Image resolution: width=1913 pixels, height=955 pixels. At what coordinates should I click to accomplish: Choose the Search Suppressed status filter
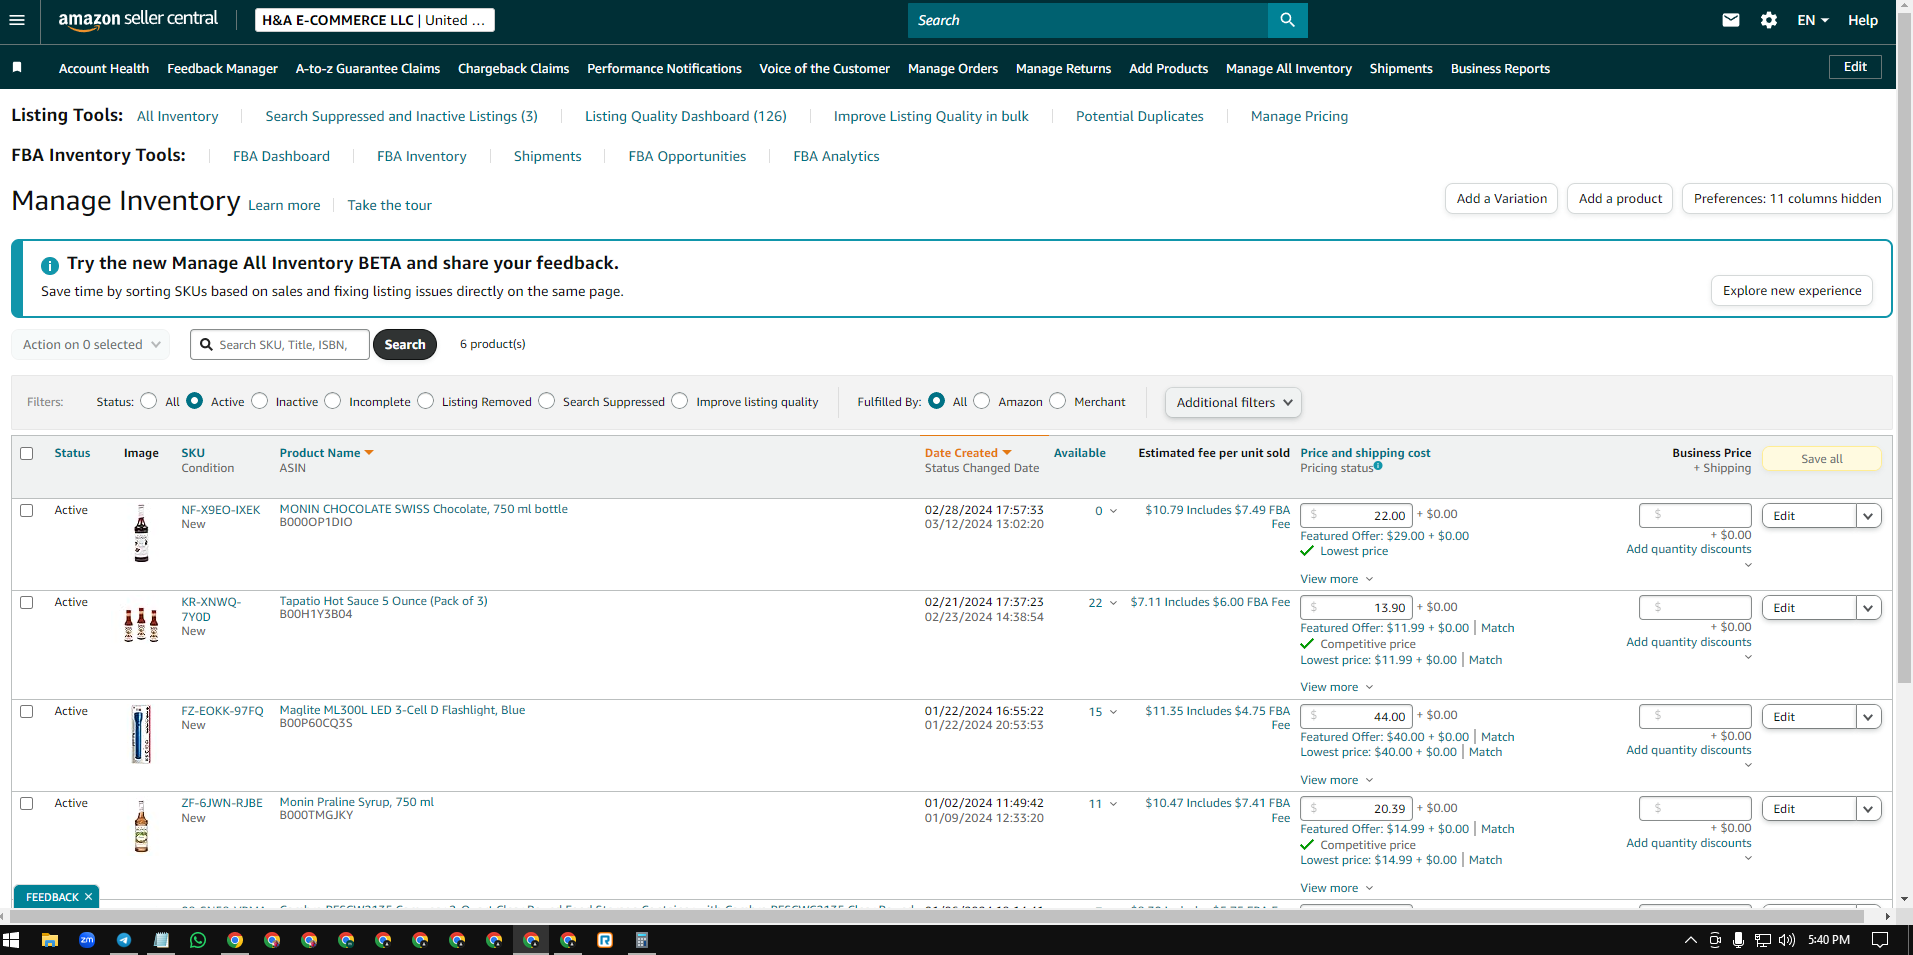547,401
